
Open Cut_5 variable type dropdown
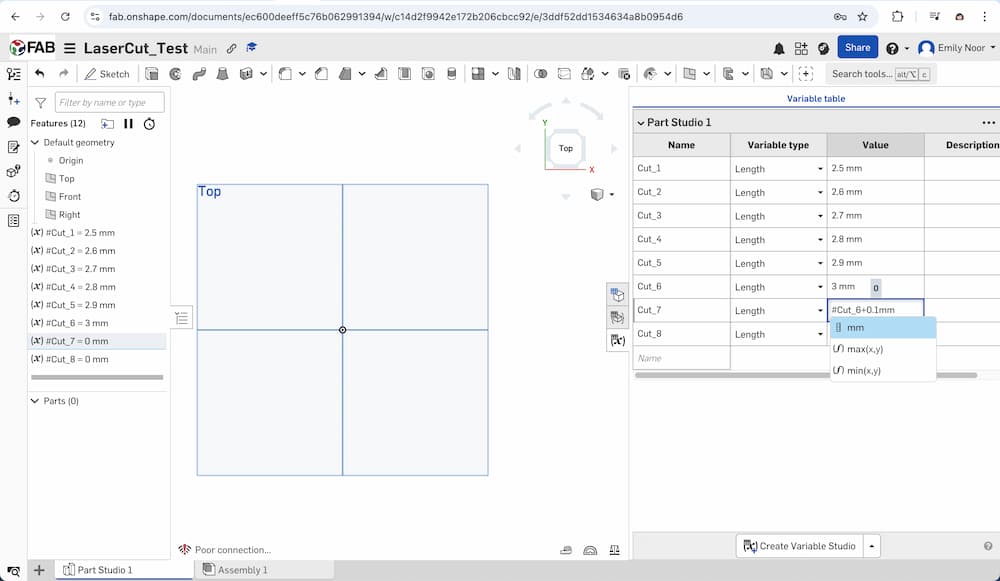coord(820,263)
